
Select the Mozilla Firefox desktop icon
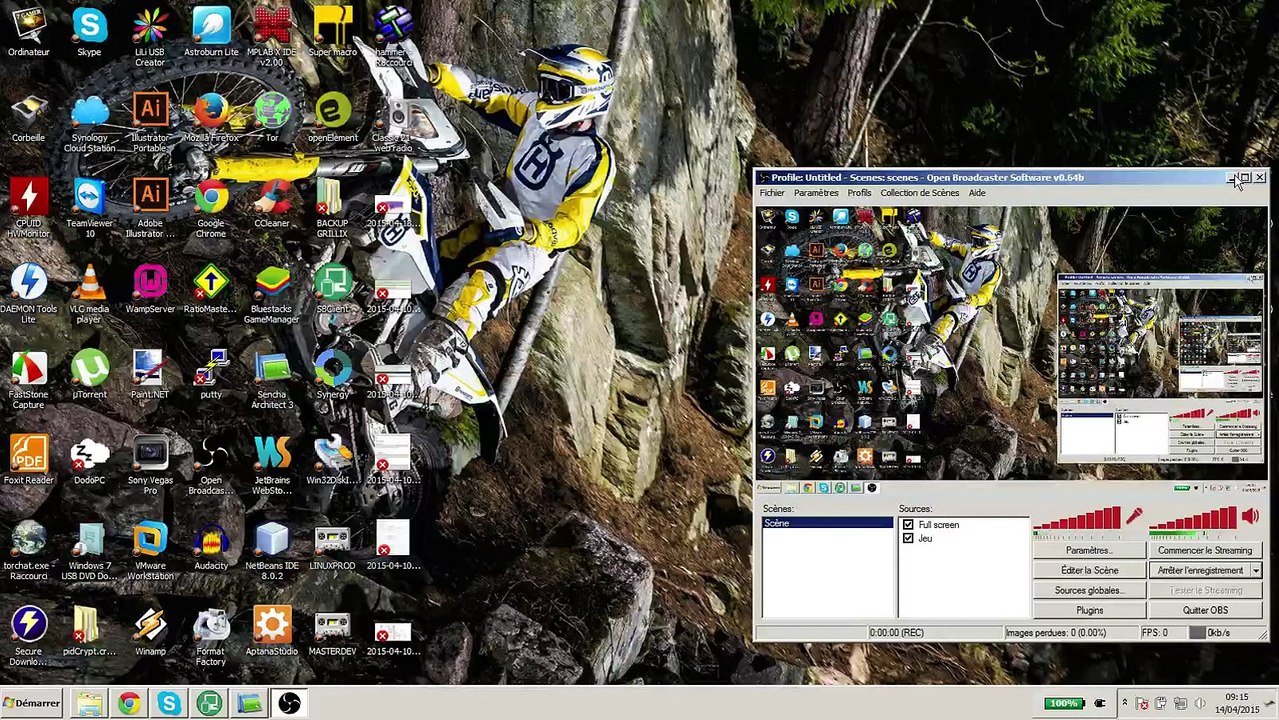point(211,119)
